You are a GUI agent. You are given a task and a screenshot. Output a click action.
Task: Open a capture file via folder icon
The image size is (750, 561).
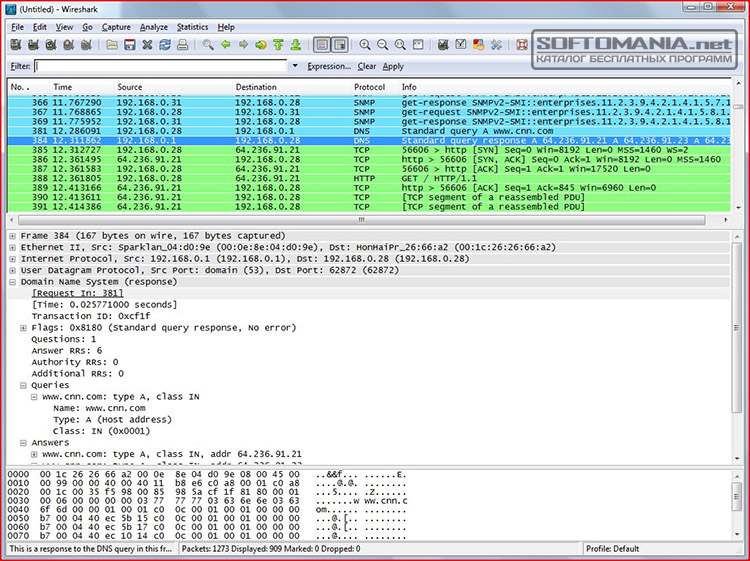pyautogui.click(x=112, y=45)
